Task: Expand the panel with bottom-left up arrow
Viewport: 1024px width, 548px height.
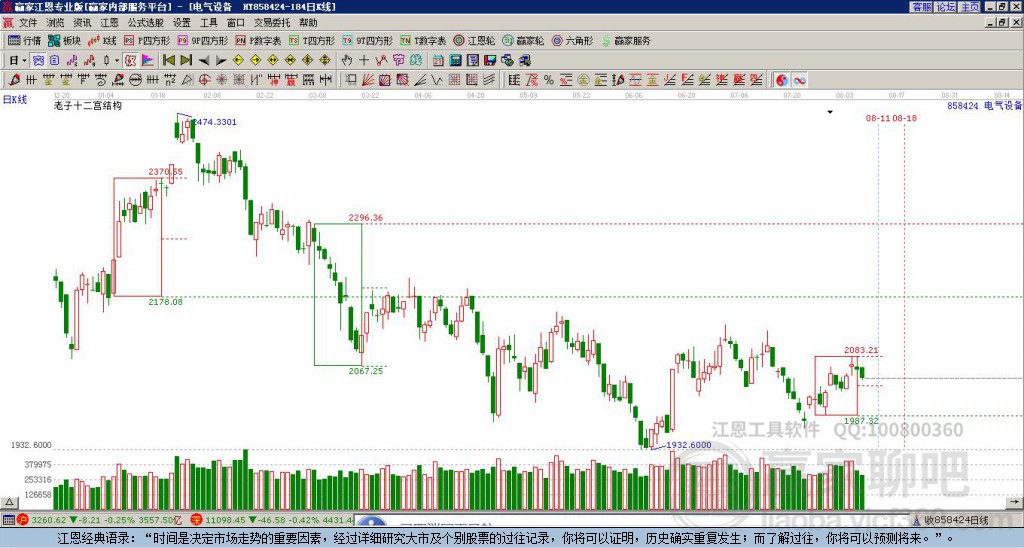Action: 8,502
